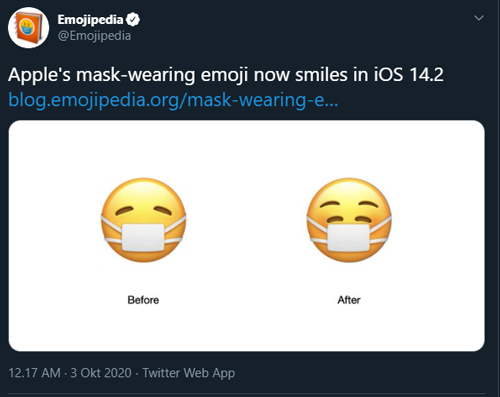
Task: Click the blue verified badge
Action: (x=133, y=19)
